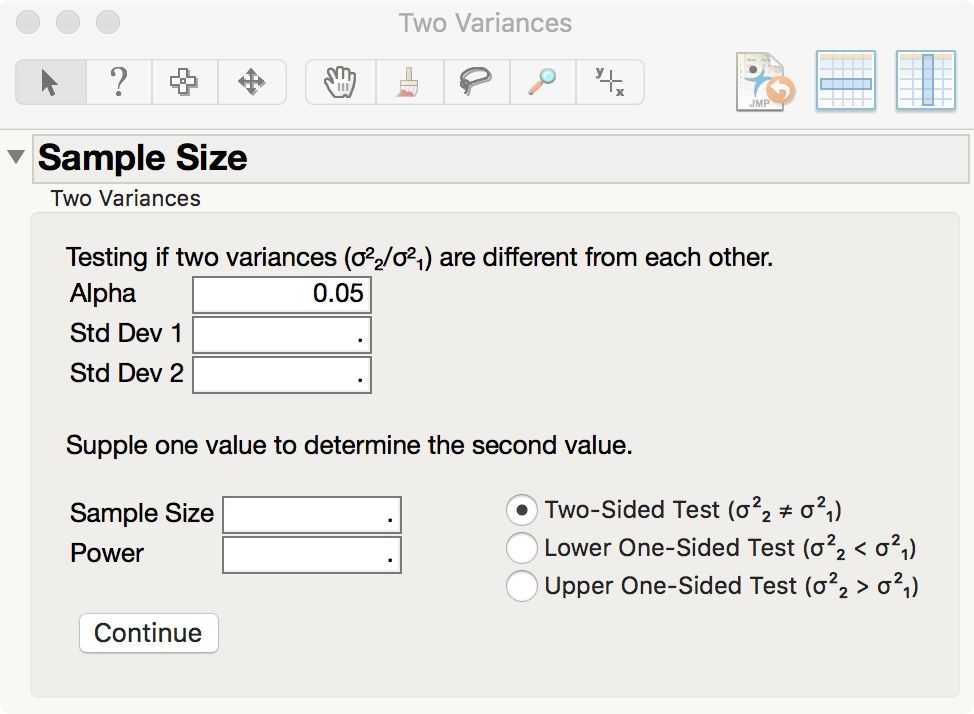Choose the selection cross tool
The height and width of the screenshot is (714, 974).
(x=184, y=82)
